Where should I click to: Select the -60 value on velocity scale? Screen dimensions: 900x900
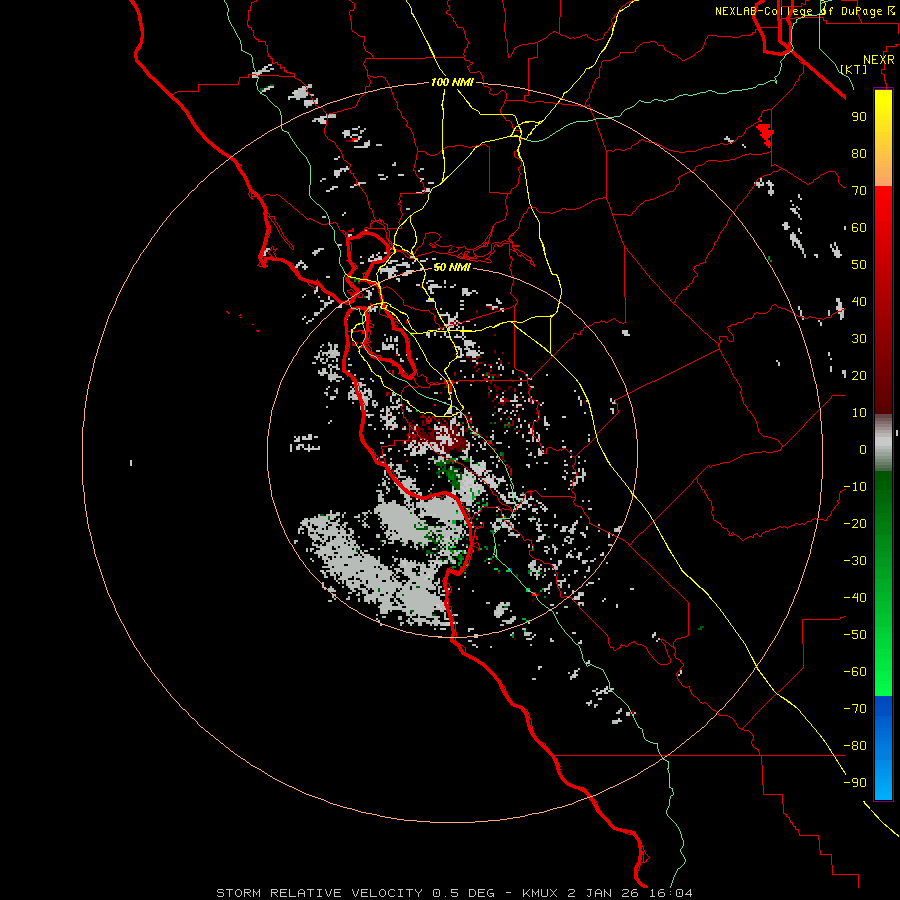pos(855,672)
